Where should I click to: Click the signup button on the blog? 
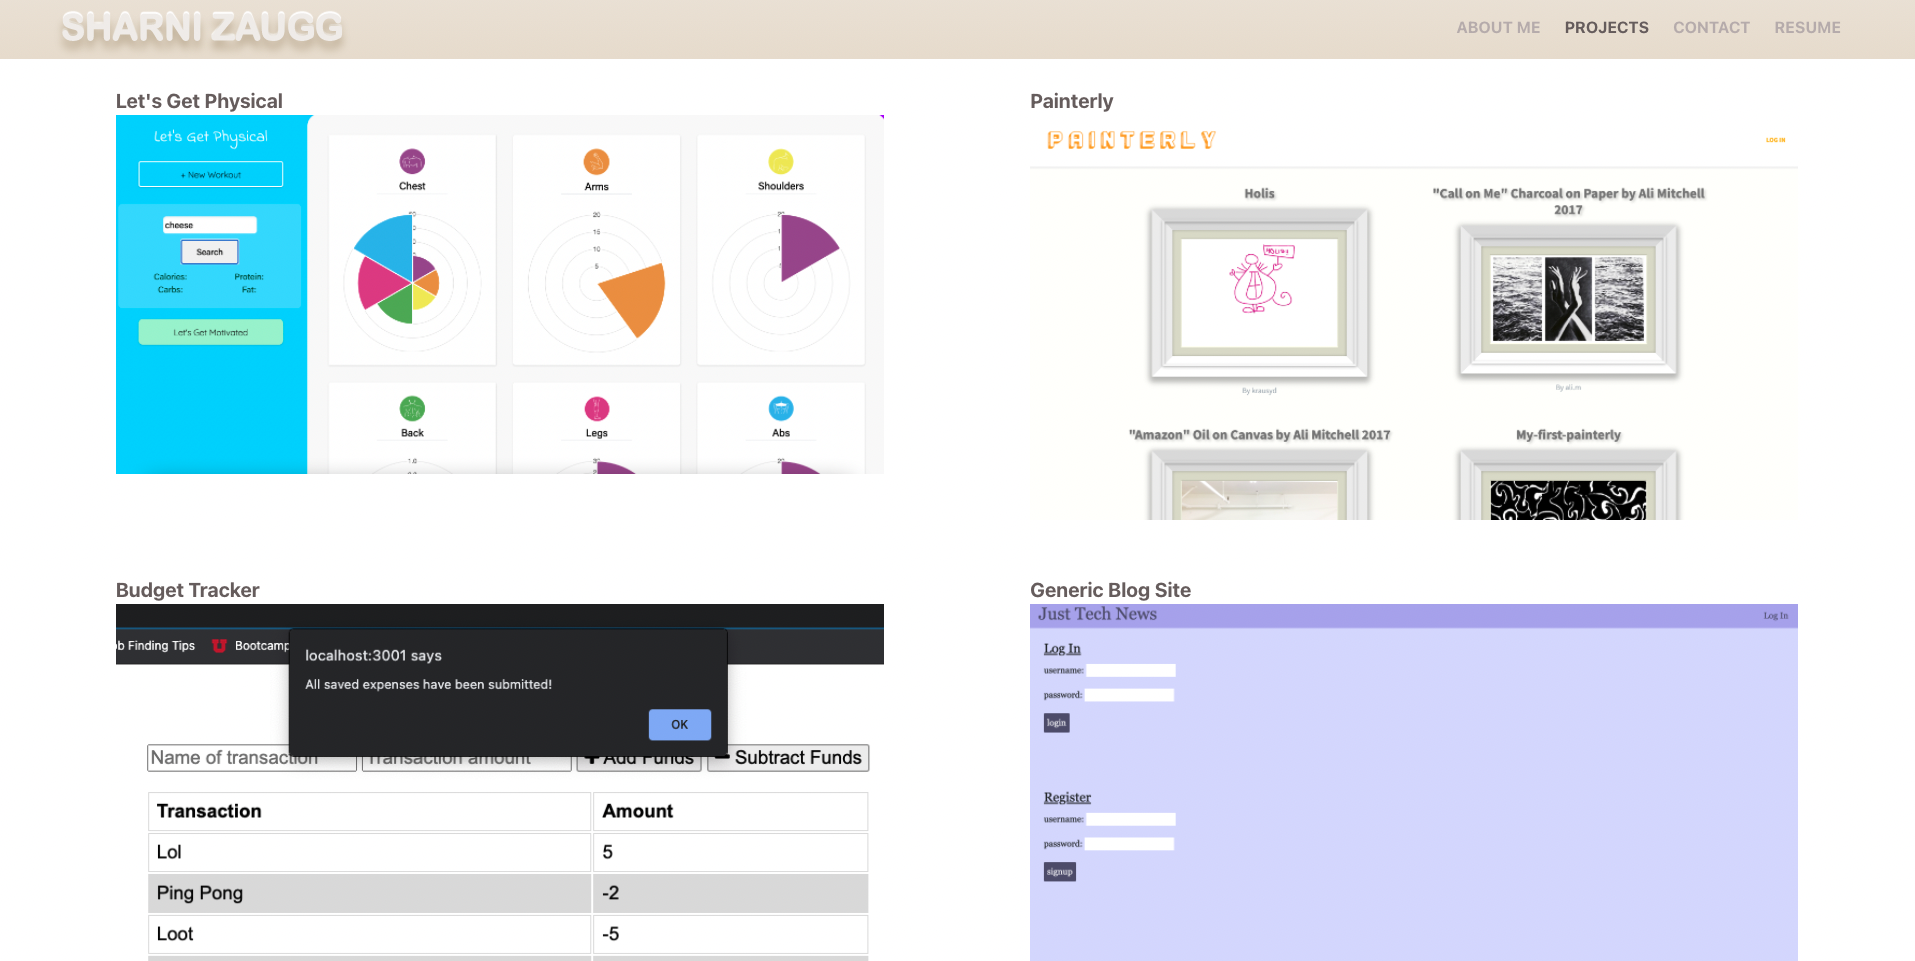[x=1059, y=871]
